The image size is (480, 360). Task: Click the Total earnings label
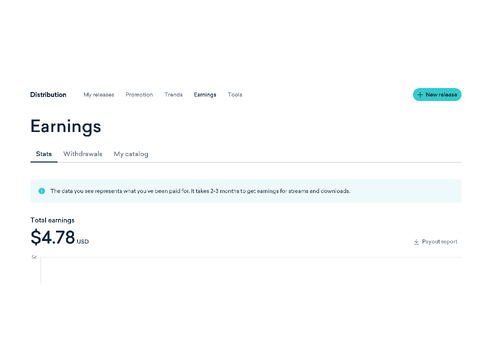click(52, 220)
